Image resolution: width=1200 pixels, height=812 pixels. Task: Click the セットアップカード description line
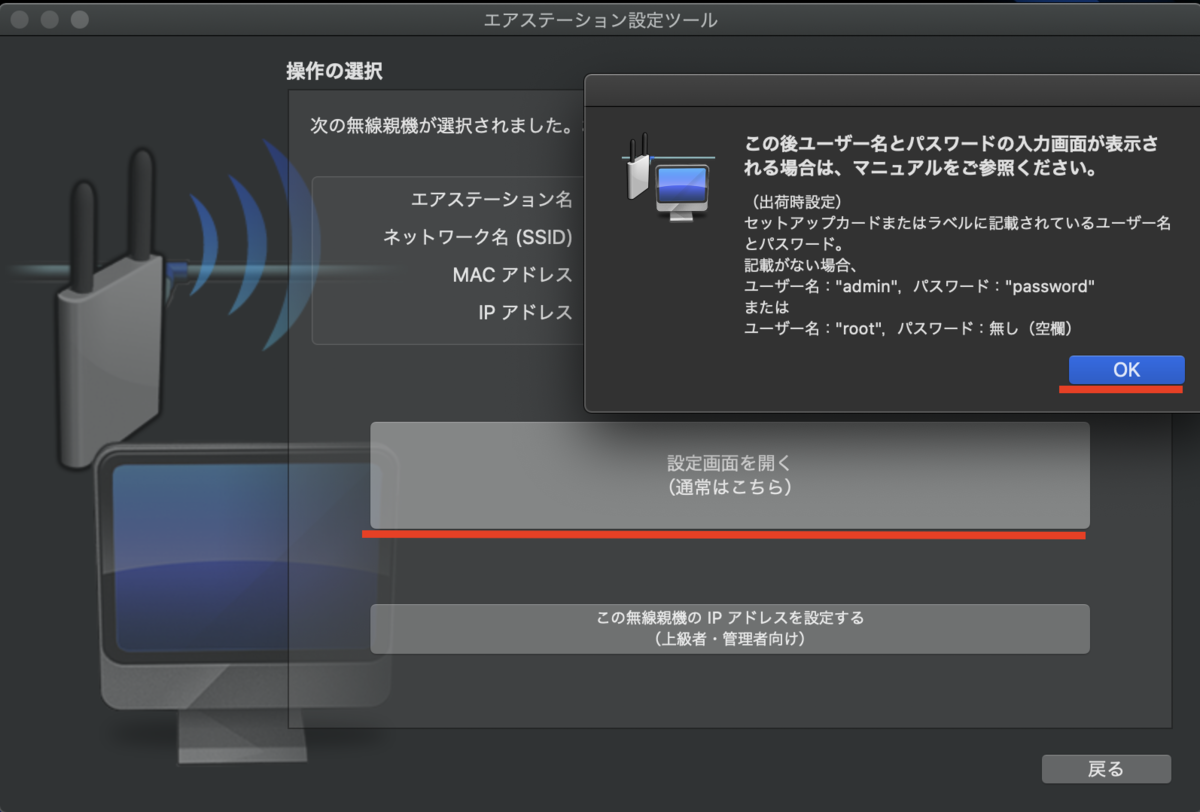point(958,233)
